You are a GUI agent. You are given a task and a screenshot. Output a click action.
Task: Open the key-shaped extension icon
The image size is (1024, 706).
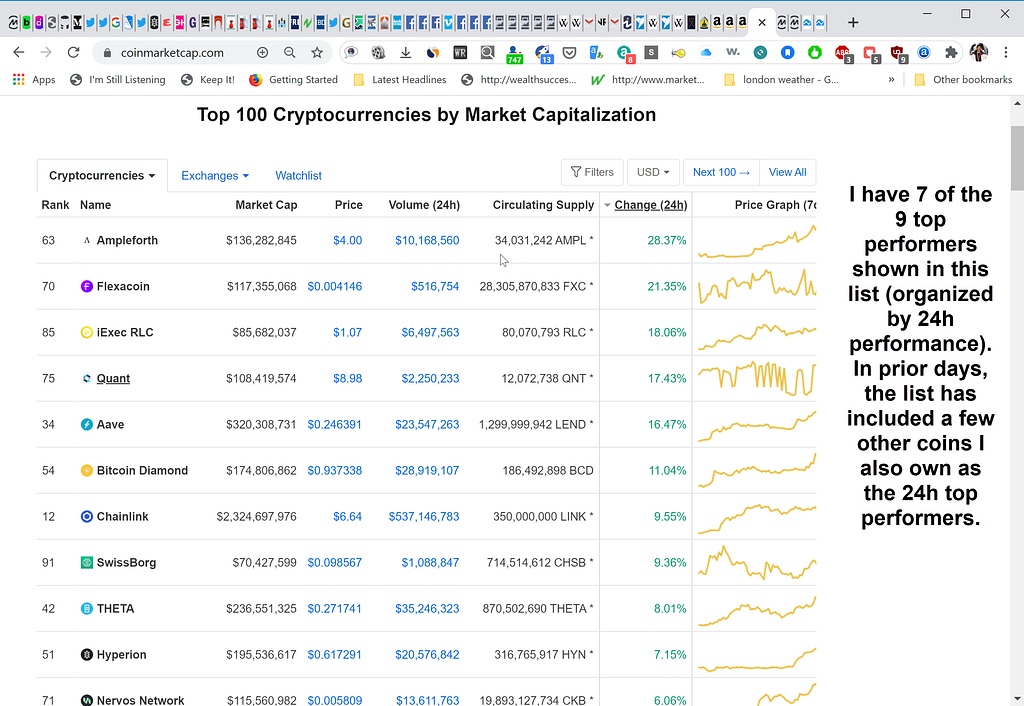(x=679, y=53)
